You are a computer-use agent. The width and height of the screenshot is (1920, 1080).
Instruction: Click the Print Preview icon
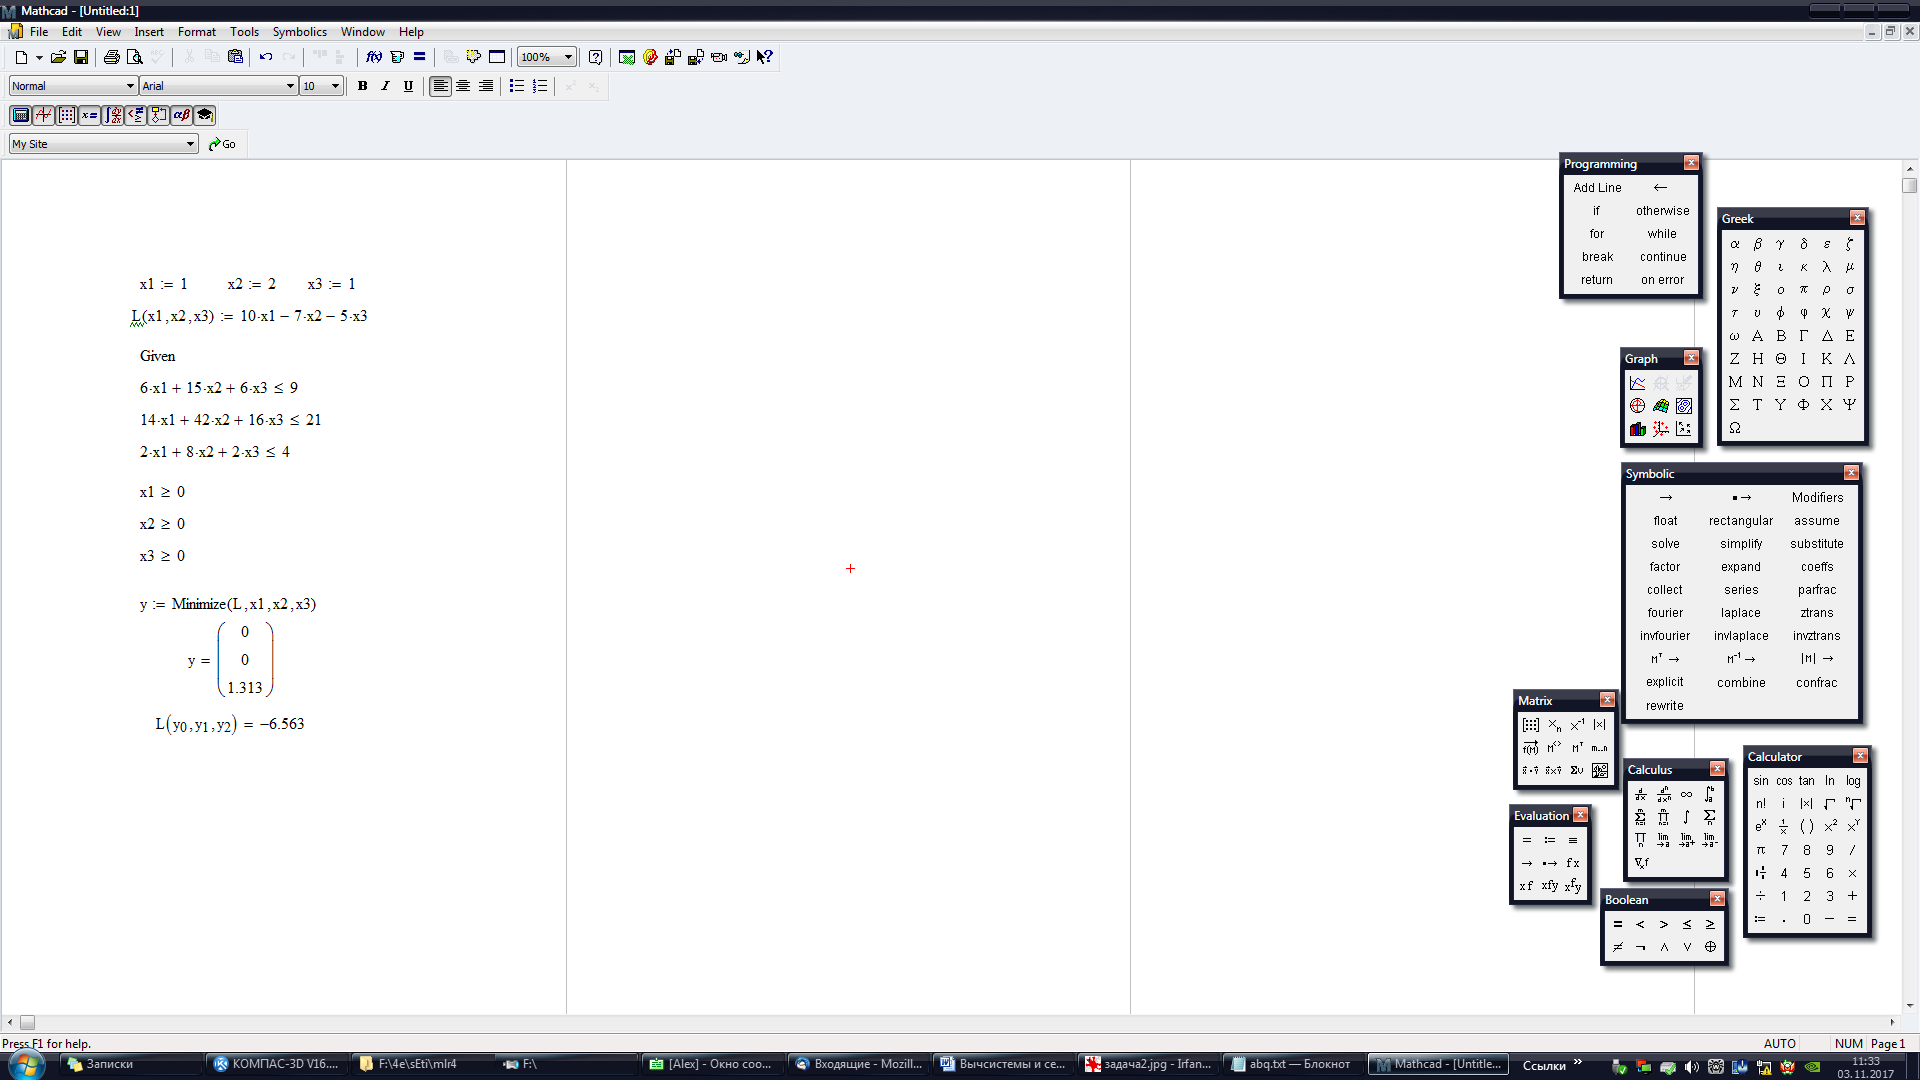pyautogui.click(x=134, y=57)
